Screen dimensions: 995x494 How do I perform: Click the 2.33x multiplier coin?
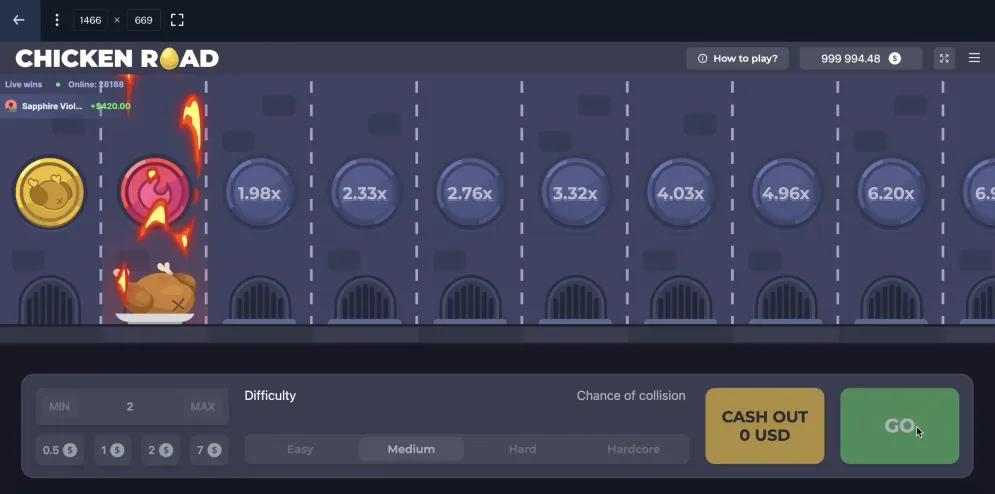364,193
